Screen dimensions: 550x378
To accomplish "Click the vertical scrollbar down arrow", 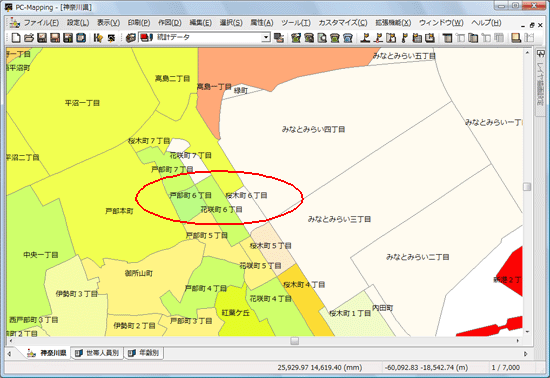I will (x=527, y=331).
